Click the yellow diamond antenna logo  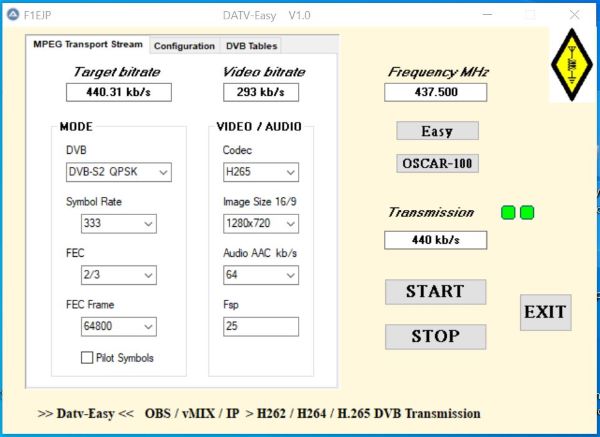tap(572, 65)
